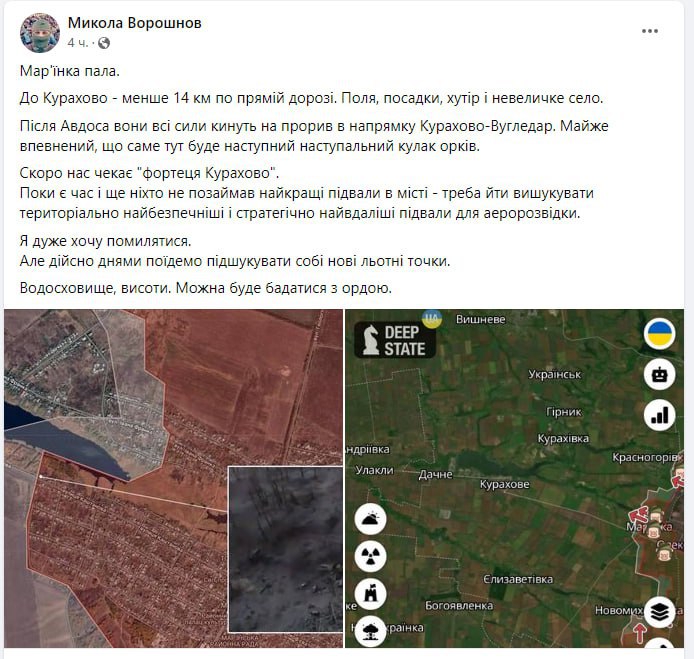Open the robot bot icon on map
Image resolution: width=694 pixels, height=659 pixels.
click(x=659, y=374)
